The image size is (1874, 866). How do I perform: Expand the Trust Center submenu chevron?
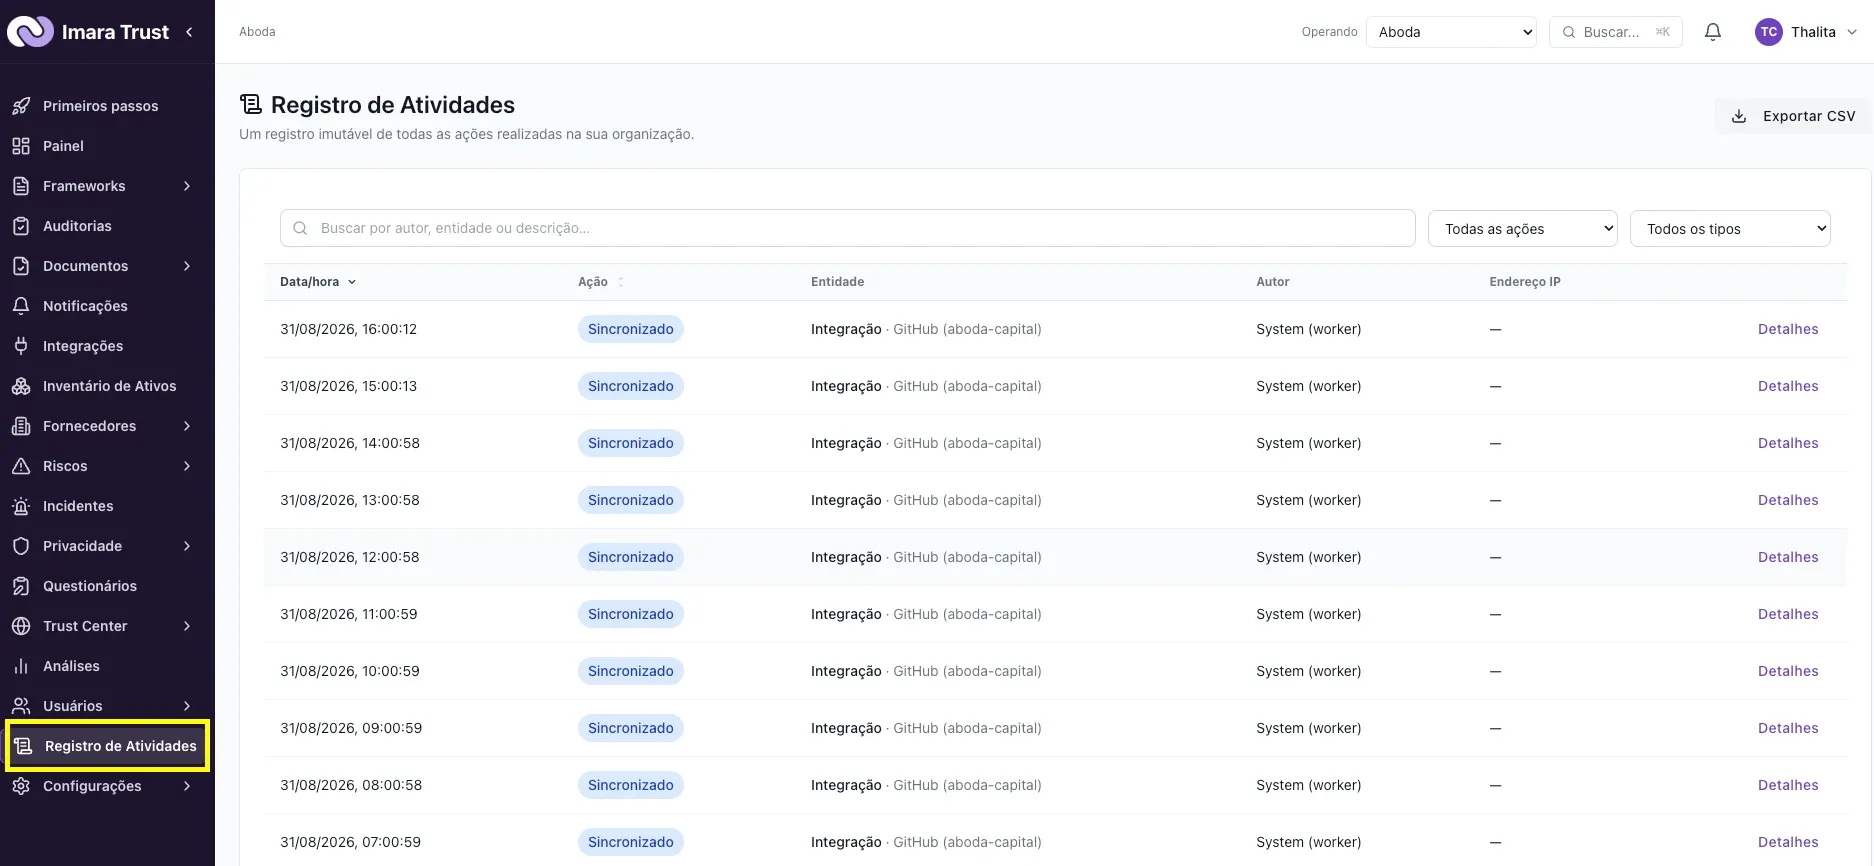tap(187, 626)
